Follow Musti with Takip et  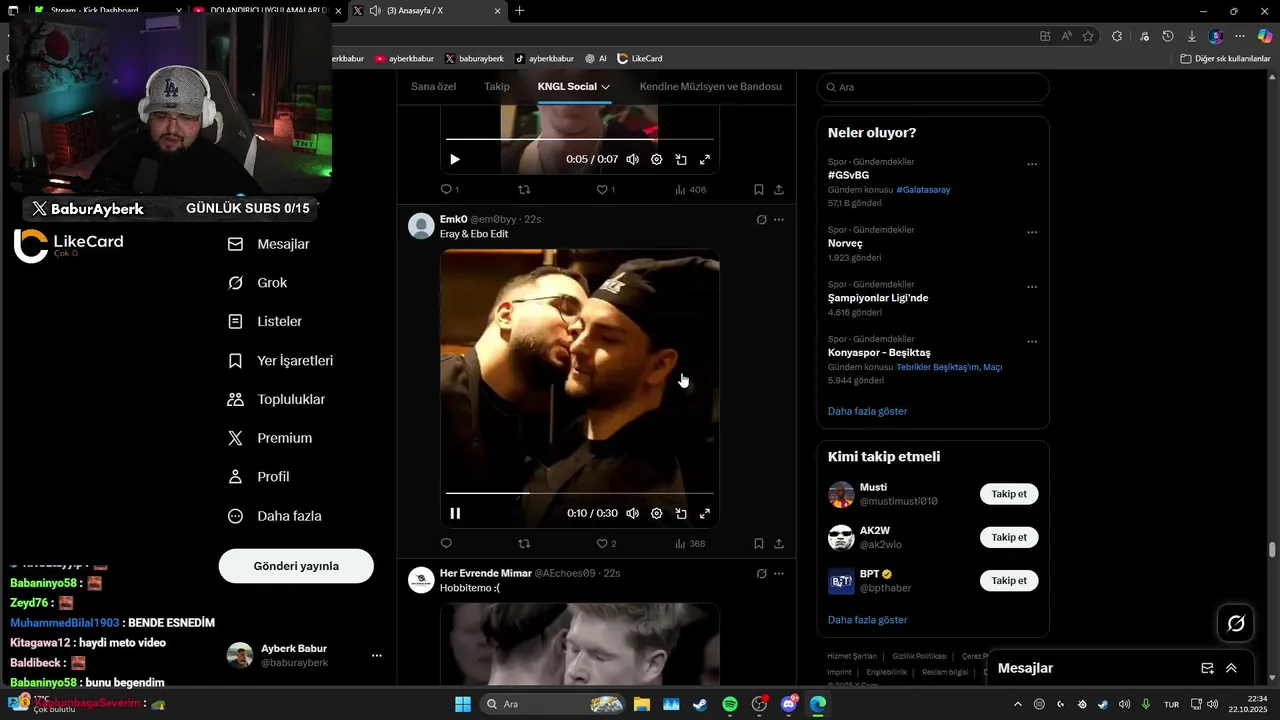1009,494
